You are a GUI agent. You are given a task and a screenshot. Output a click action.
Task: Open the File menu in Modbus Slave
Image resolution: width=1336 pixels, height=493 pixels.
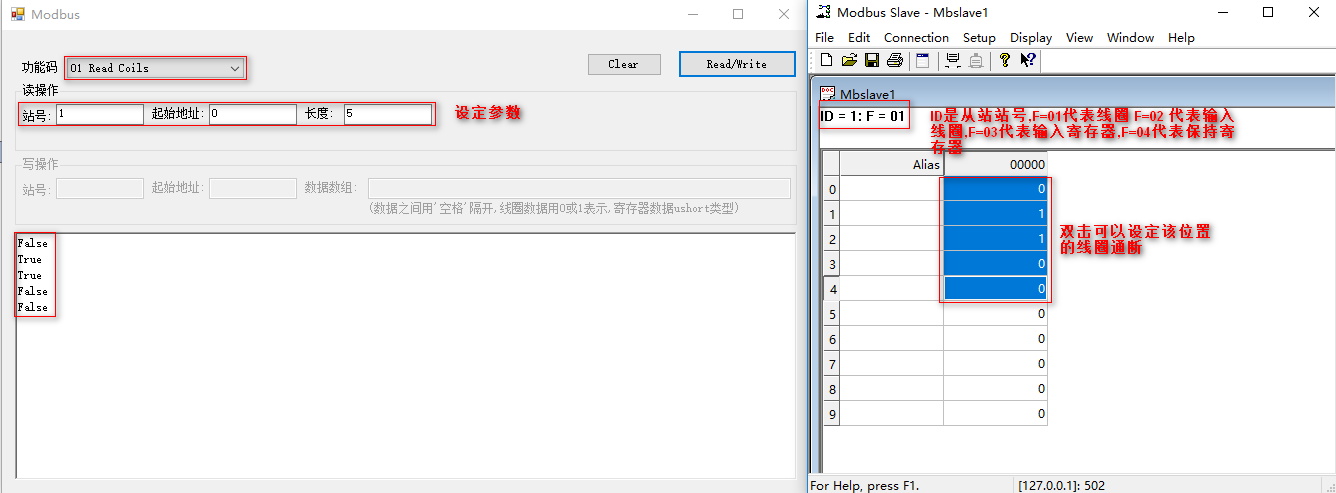[x=824, y=37]
